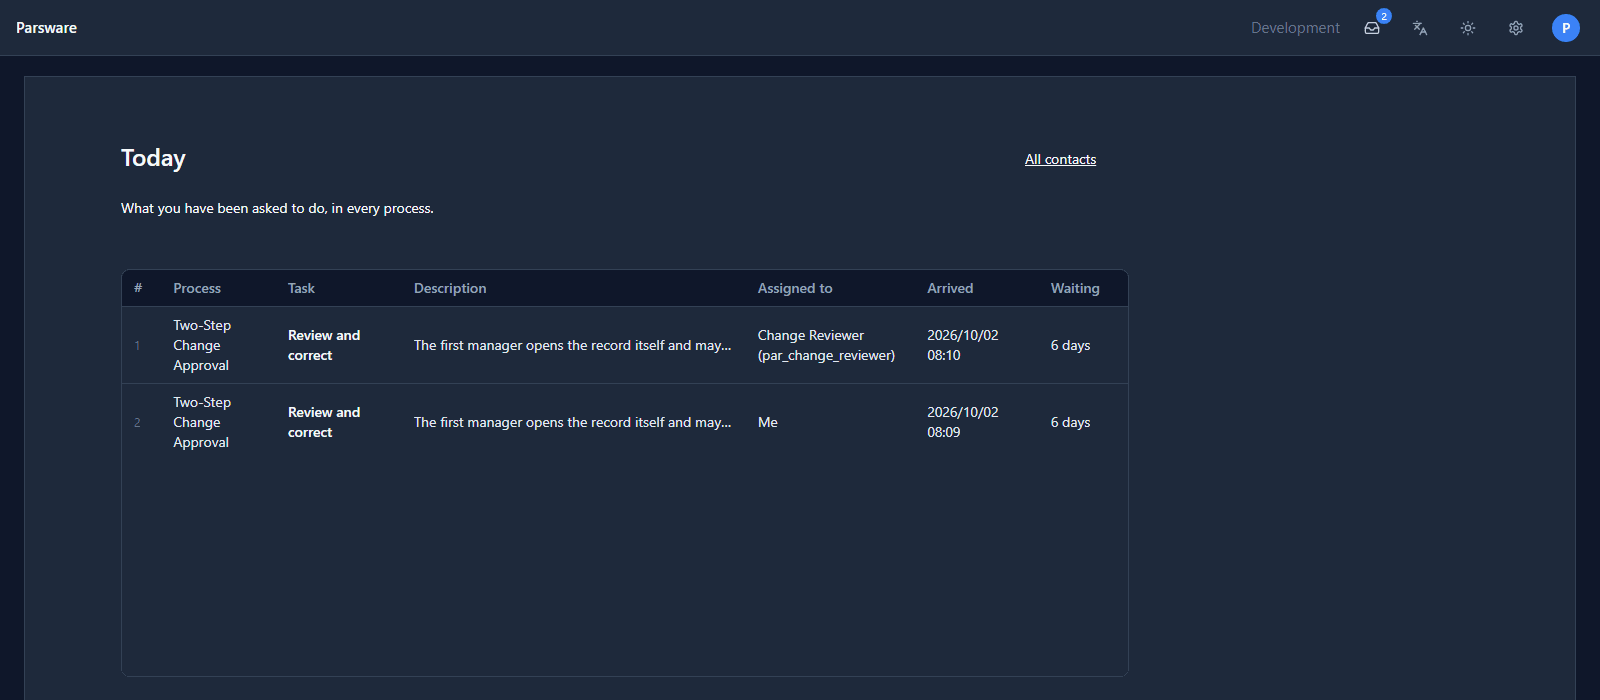Image resolution: width=1600 pixels, height=700 pixels.
Task: Click the Process column header
Action: click(x=197, y=288)
